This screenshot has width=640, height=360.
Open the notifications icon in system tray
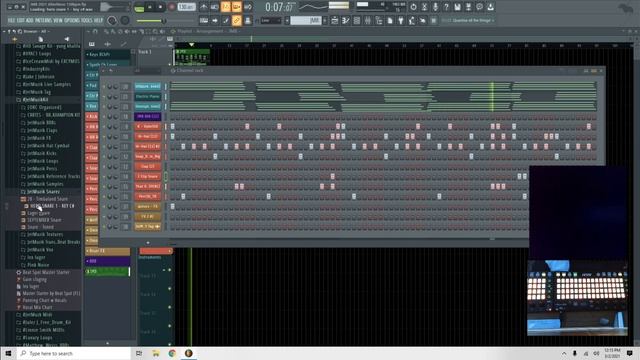coord(630,353)
